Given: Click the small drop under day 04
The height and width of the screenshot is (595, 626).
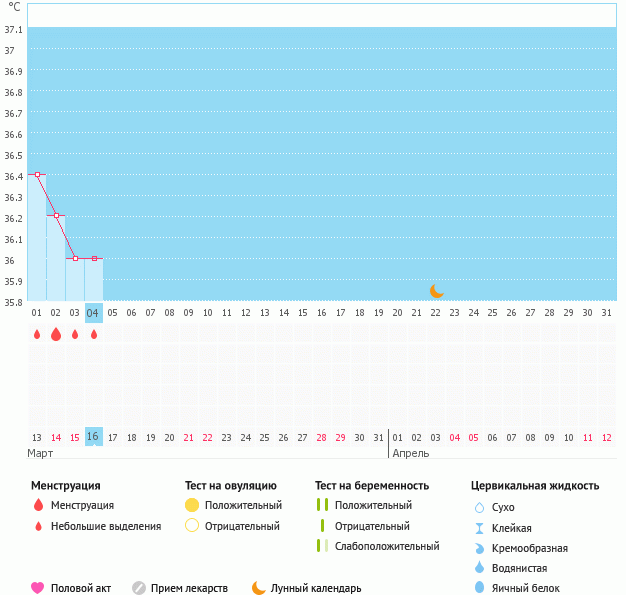Looking at the screenshot, I should (94, 335).
